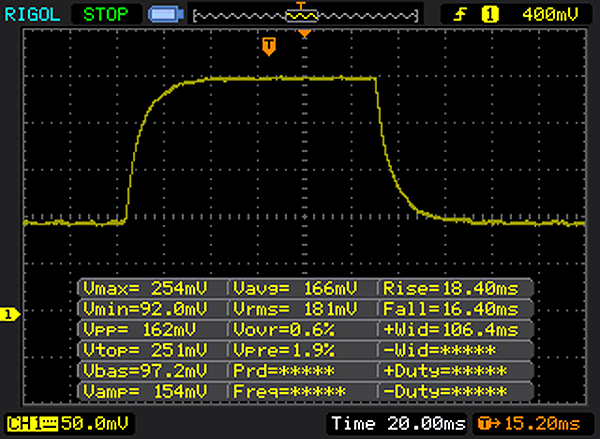Screen dimensions: 600x439
Task: Click the Freq=***** measurement
Action: pyautogui.click(x=289, y=391)
